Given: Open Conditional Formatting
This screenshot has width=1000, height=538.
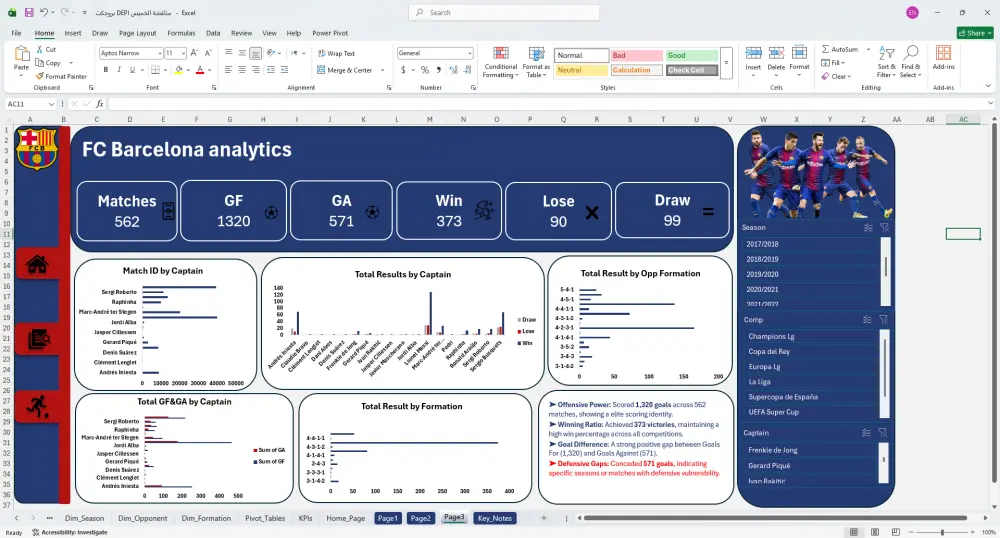Looking at the screenshot, I should 501,62.
